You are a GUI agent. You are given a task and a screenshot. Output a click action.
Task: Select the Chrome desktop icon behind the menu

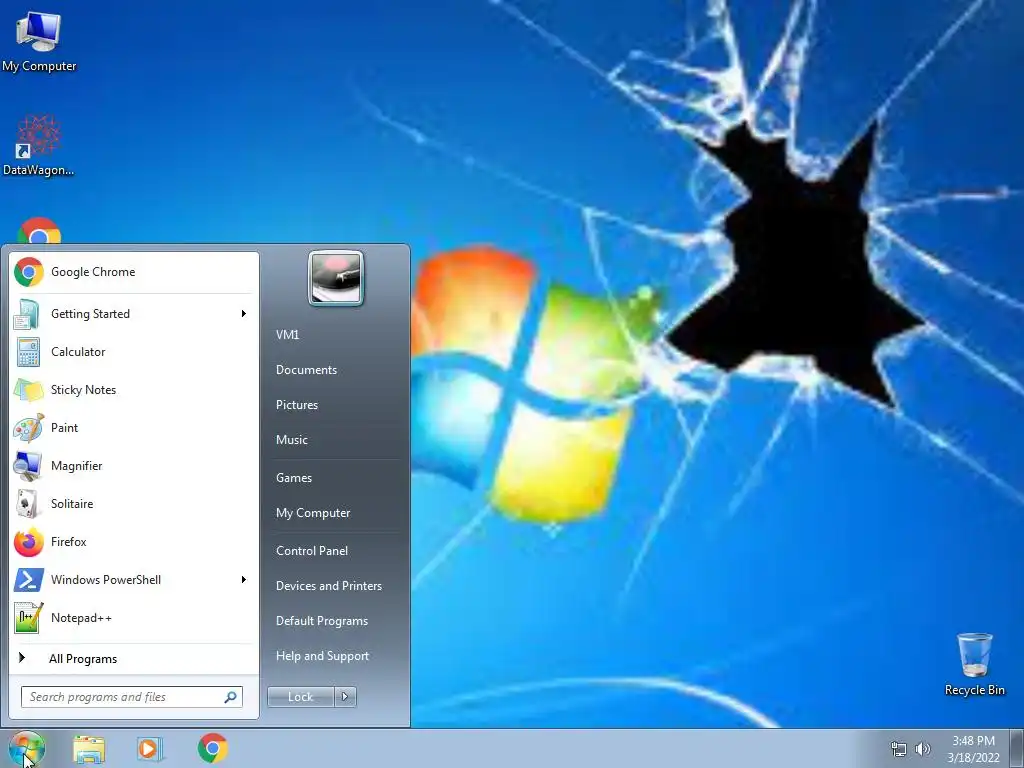click(39, 231)
